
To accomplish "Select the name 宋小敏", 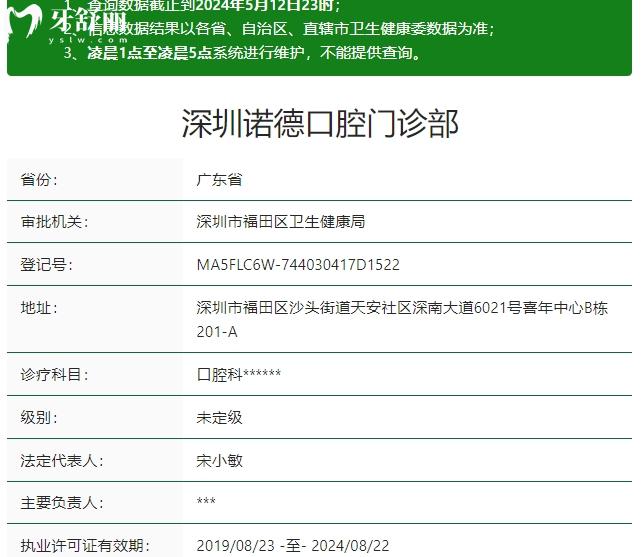I will [219, 461].
